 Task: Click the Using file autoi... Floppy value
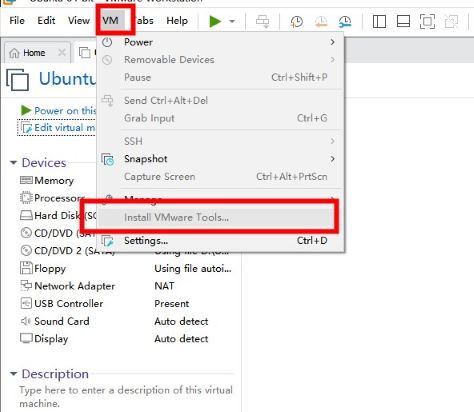click(193, 268)
